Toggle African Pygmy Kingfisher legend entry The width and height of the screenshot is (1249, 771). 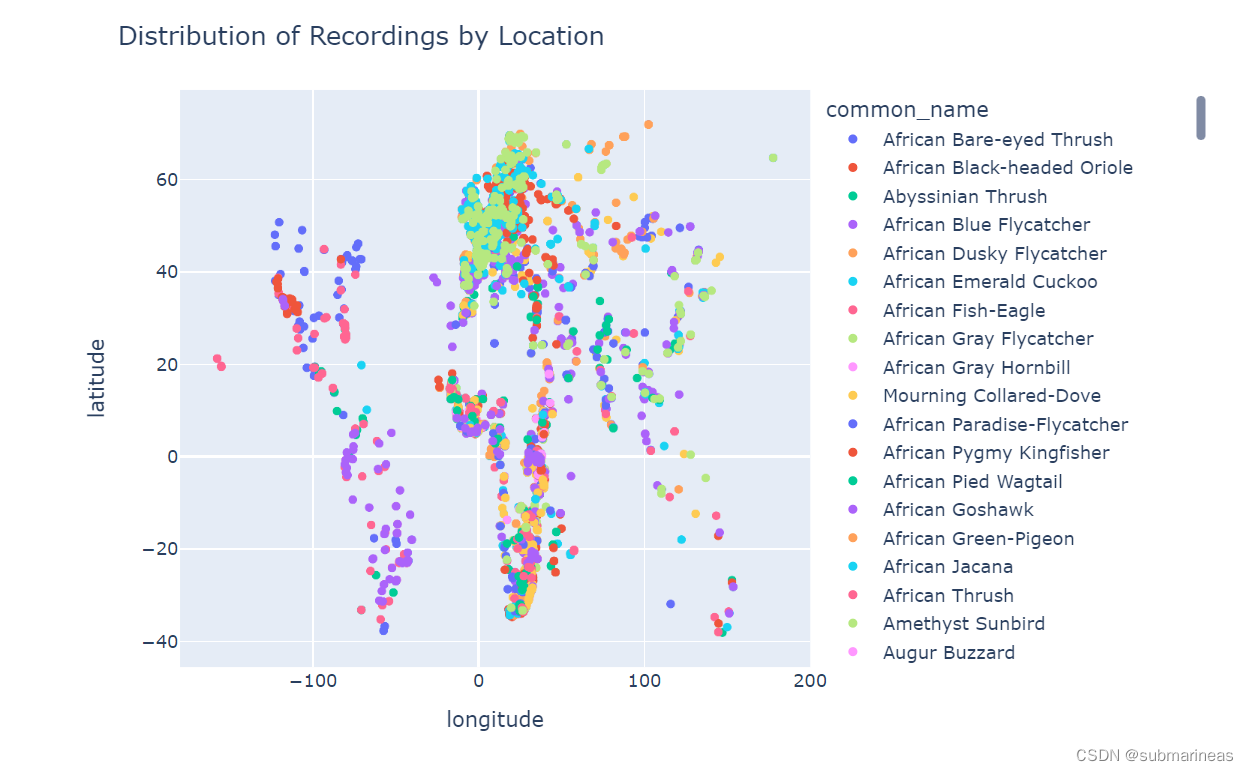point(978,453)
